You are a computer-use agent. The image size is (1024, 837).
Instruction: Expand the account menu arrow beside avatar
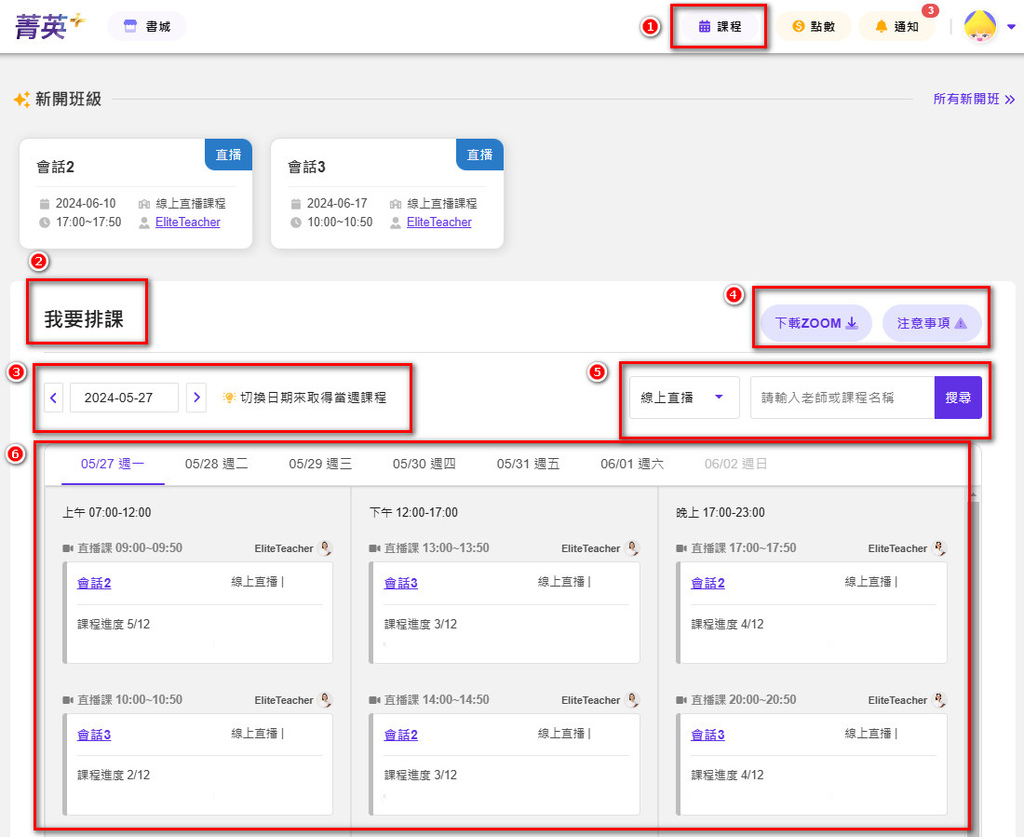point(1011,27)
